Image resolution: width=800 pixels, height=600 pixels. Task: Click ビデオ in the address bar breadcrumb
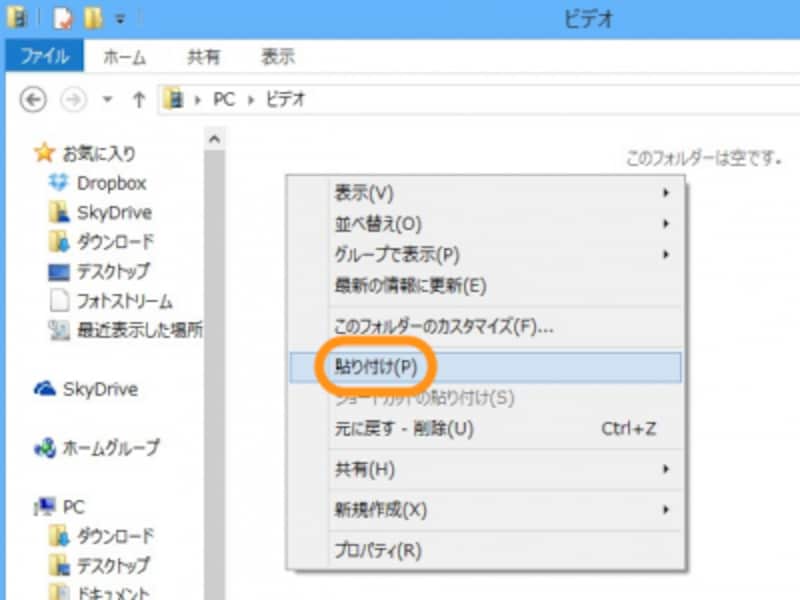tap(285, 100)
